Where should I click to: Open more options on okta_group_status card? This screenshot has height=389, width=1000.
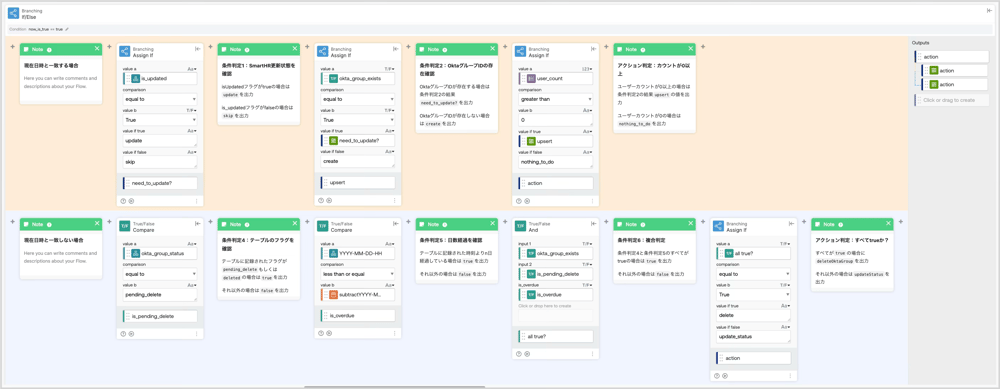click(x=197, y=334)
